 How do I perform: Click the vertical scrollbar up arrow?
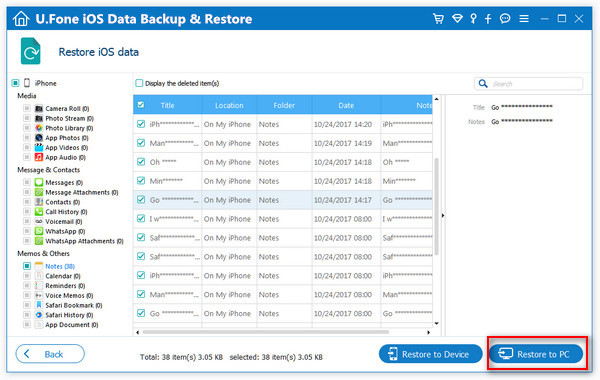437,99
